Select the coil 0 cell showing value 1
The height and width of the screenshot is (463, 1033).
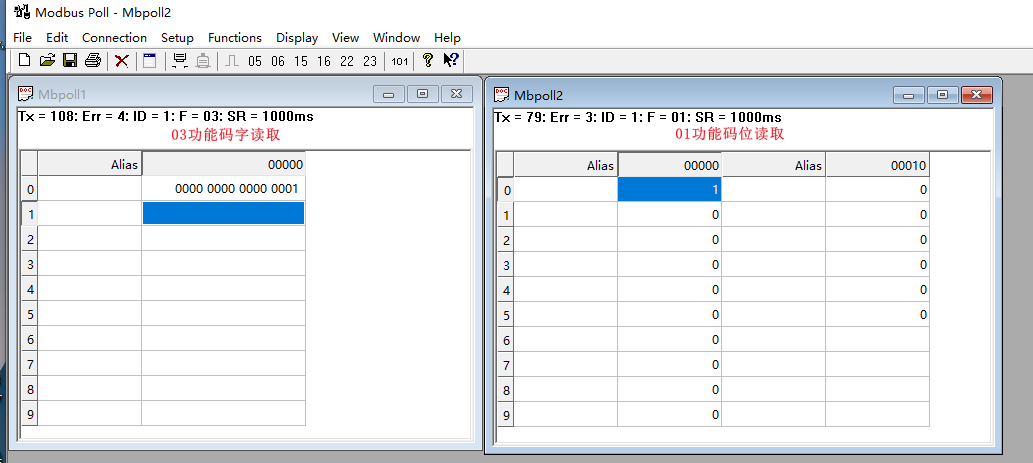(x=669, y=189)
